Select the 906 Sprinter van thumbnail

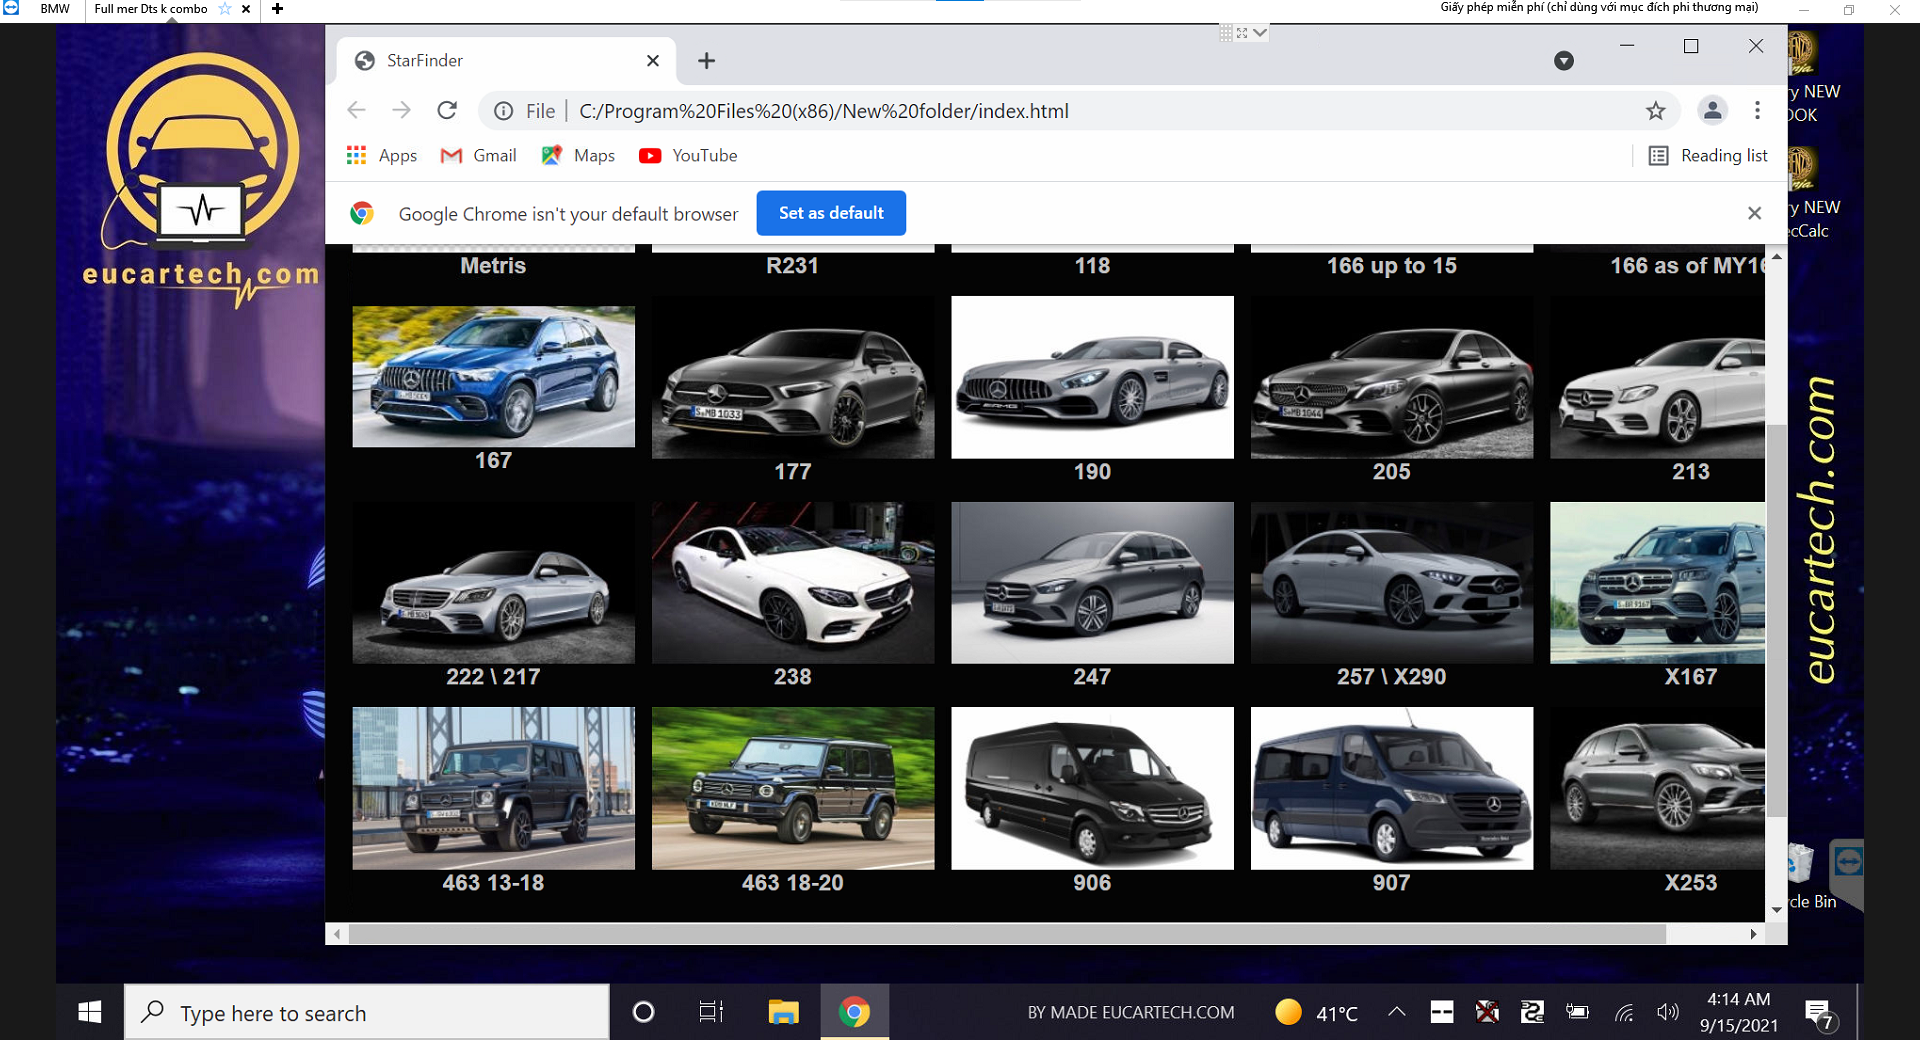point(1092,789)
